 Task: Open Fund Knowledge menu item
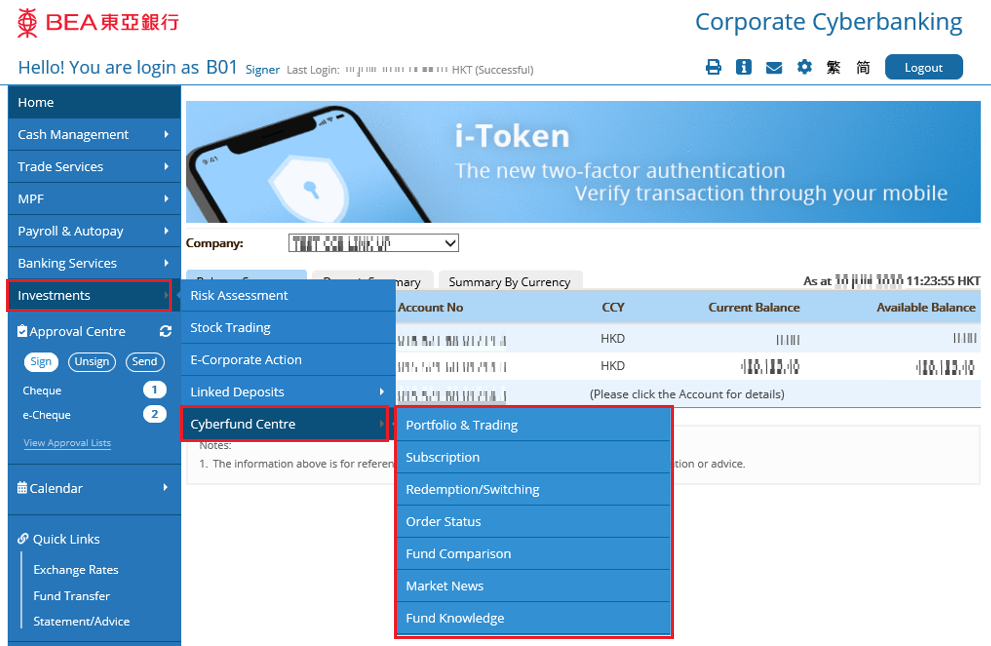pos(533,618)
